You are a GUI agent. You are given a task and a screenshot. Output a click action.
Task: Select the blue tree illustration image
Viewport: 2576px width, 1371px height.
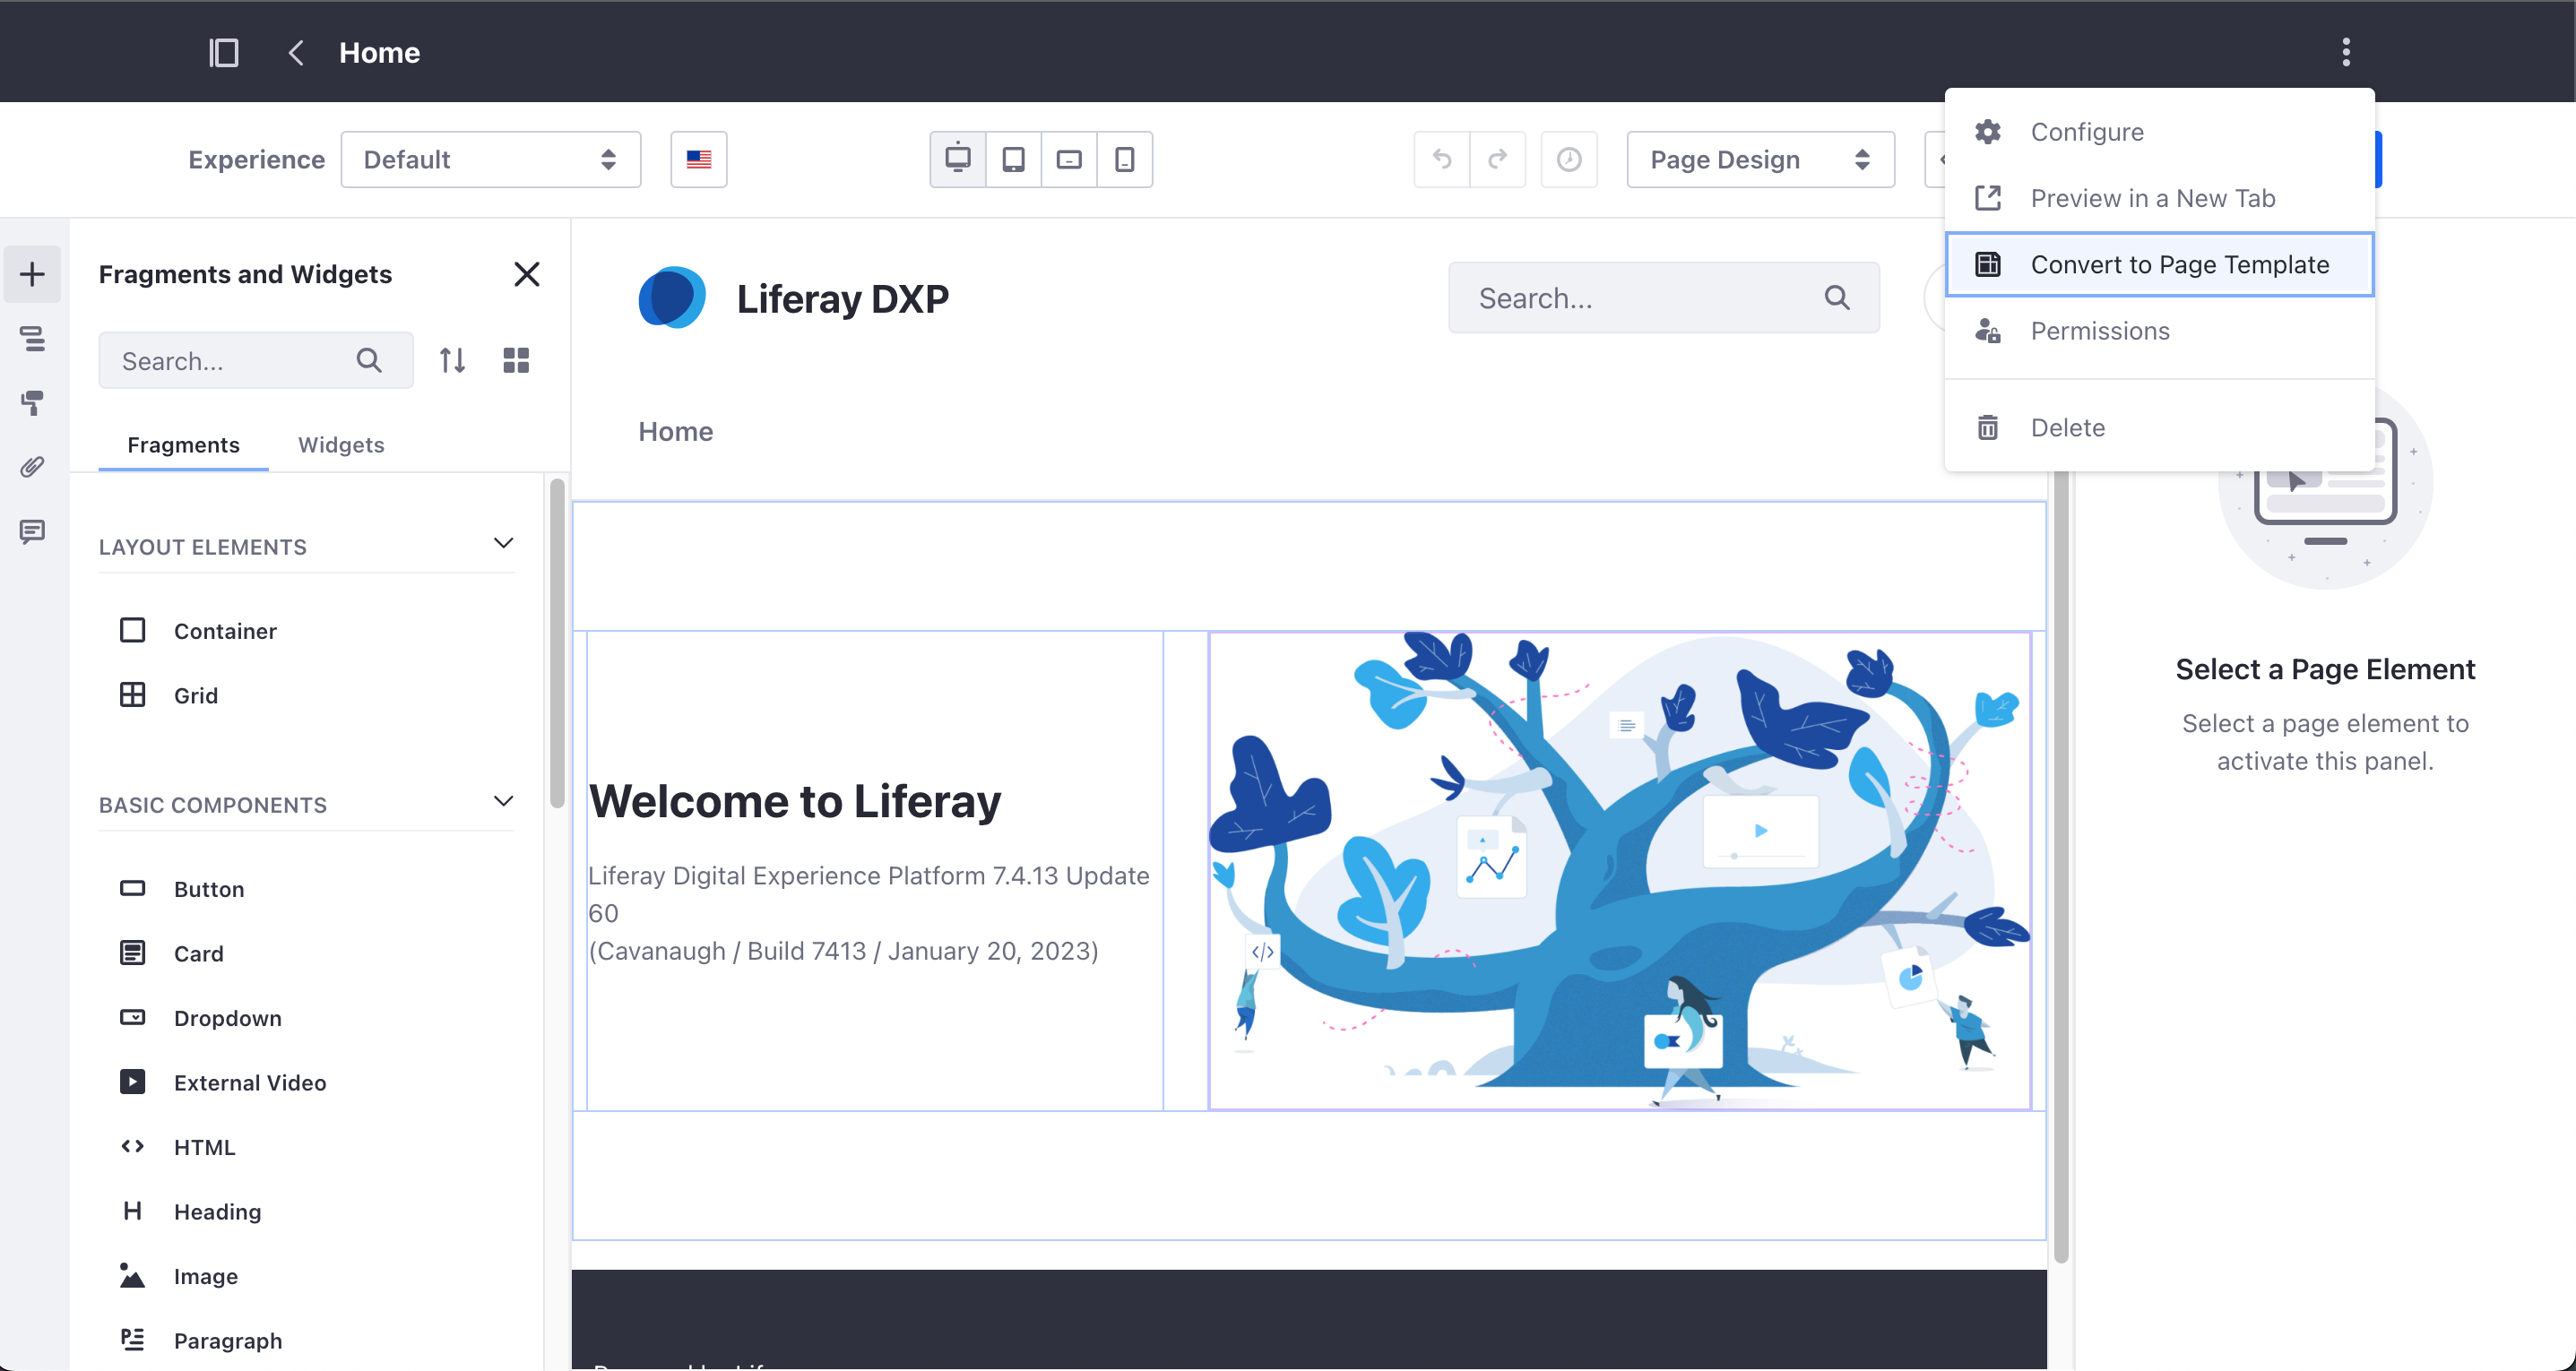(x=1619, y=870)
